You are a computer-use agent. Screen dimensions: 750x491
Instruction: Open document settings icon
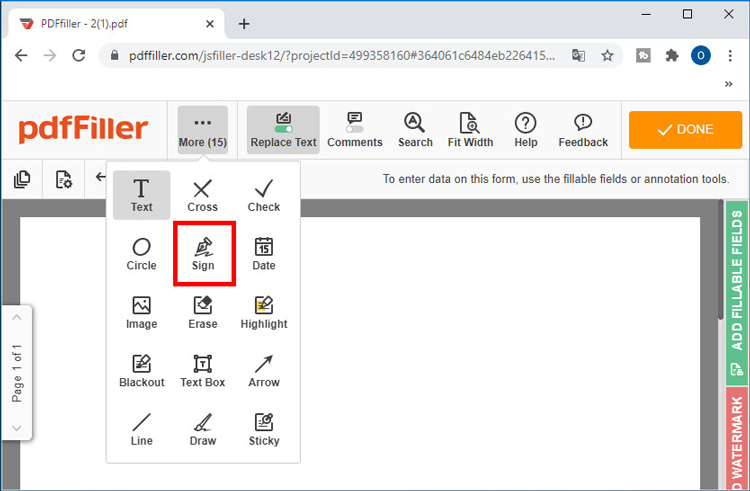(64, 179)
